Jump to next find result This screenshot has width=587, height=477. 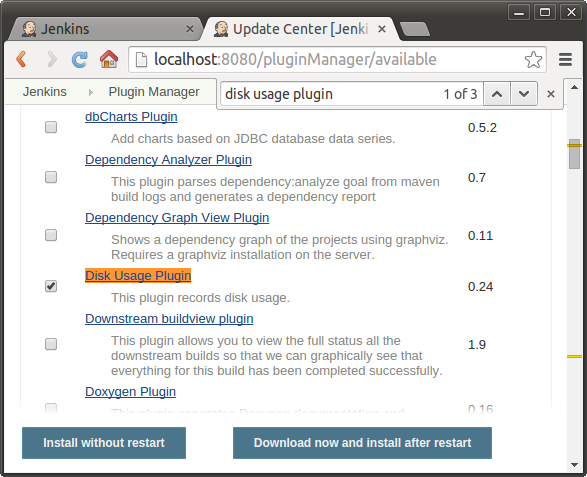click(524, 94)
